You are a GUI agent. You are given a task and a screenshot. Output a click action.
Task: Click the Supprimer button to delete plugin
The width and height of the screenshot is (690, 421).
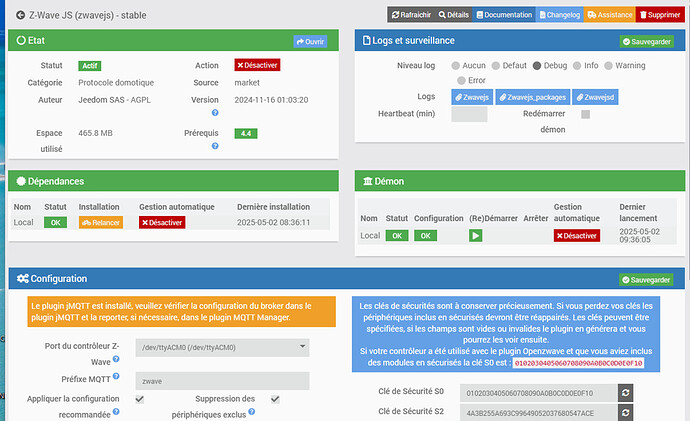click(x=660, y=15)
